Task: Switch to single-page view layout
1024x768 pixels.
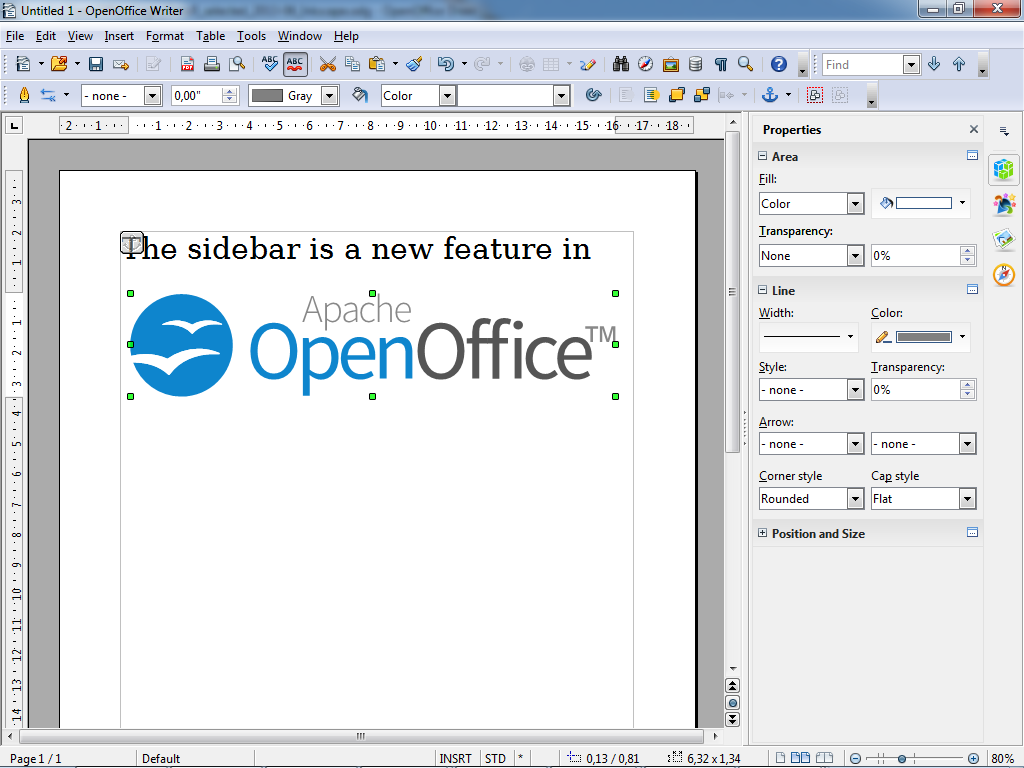Action: pyautogui.click(x=780, y=758)
